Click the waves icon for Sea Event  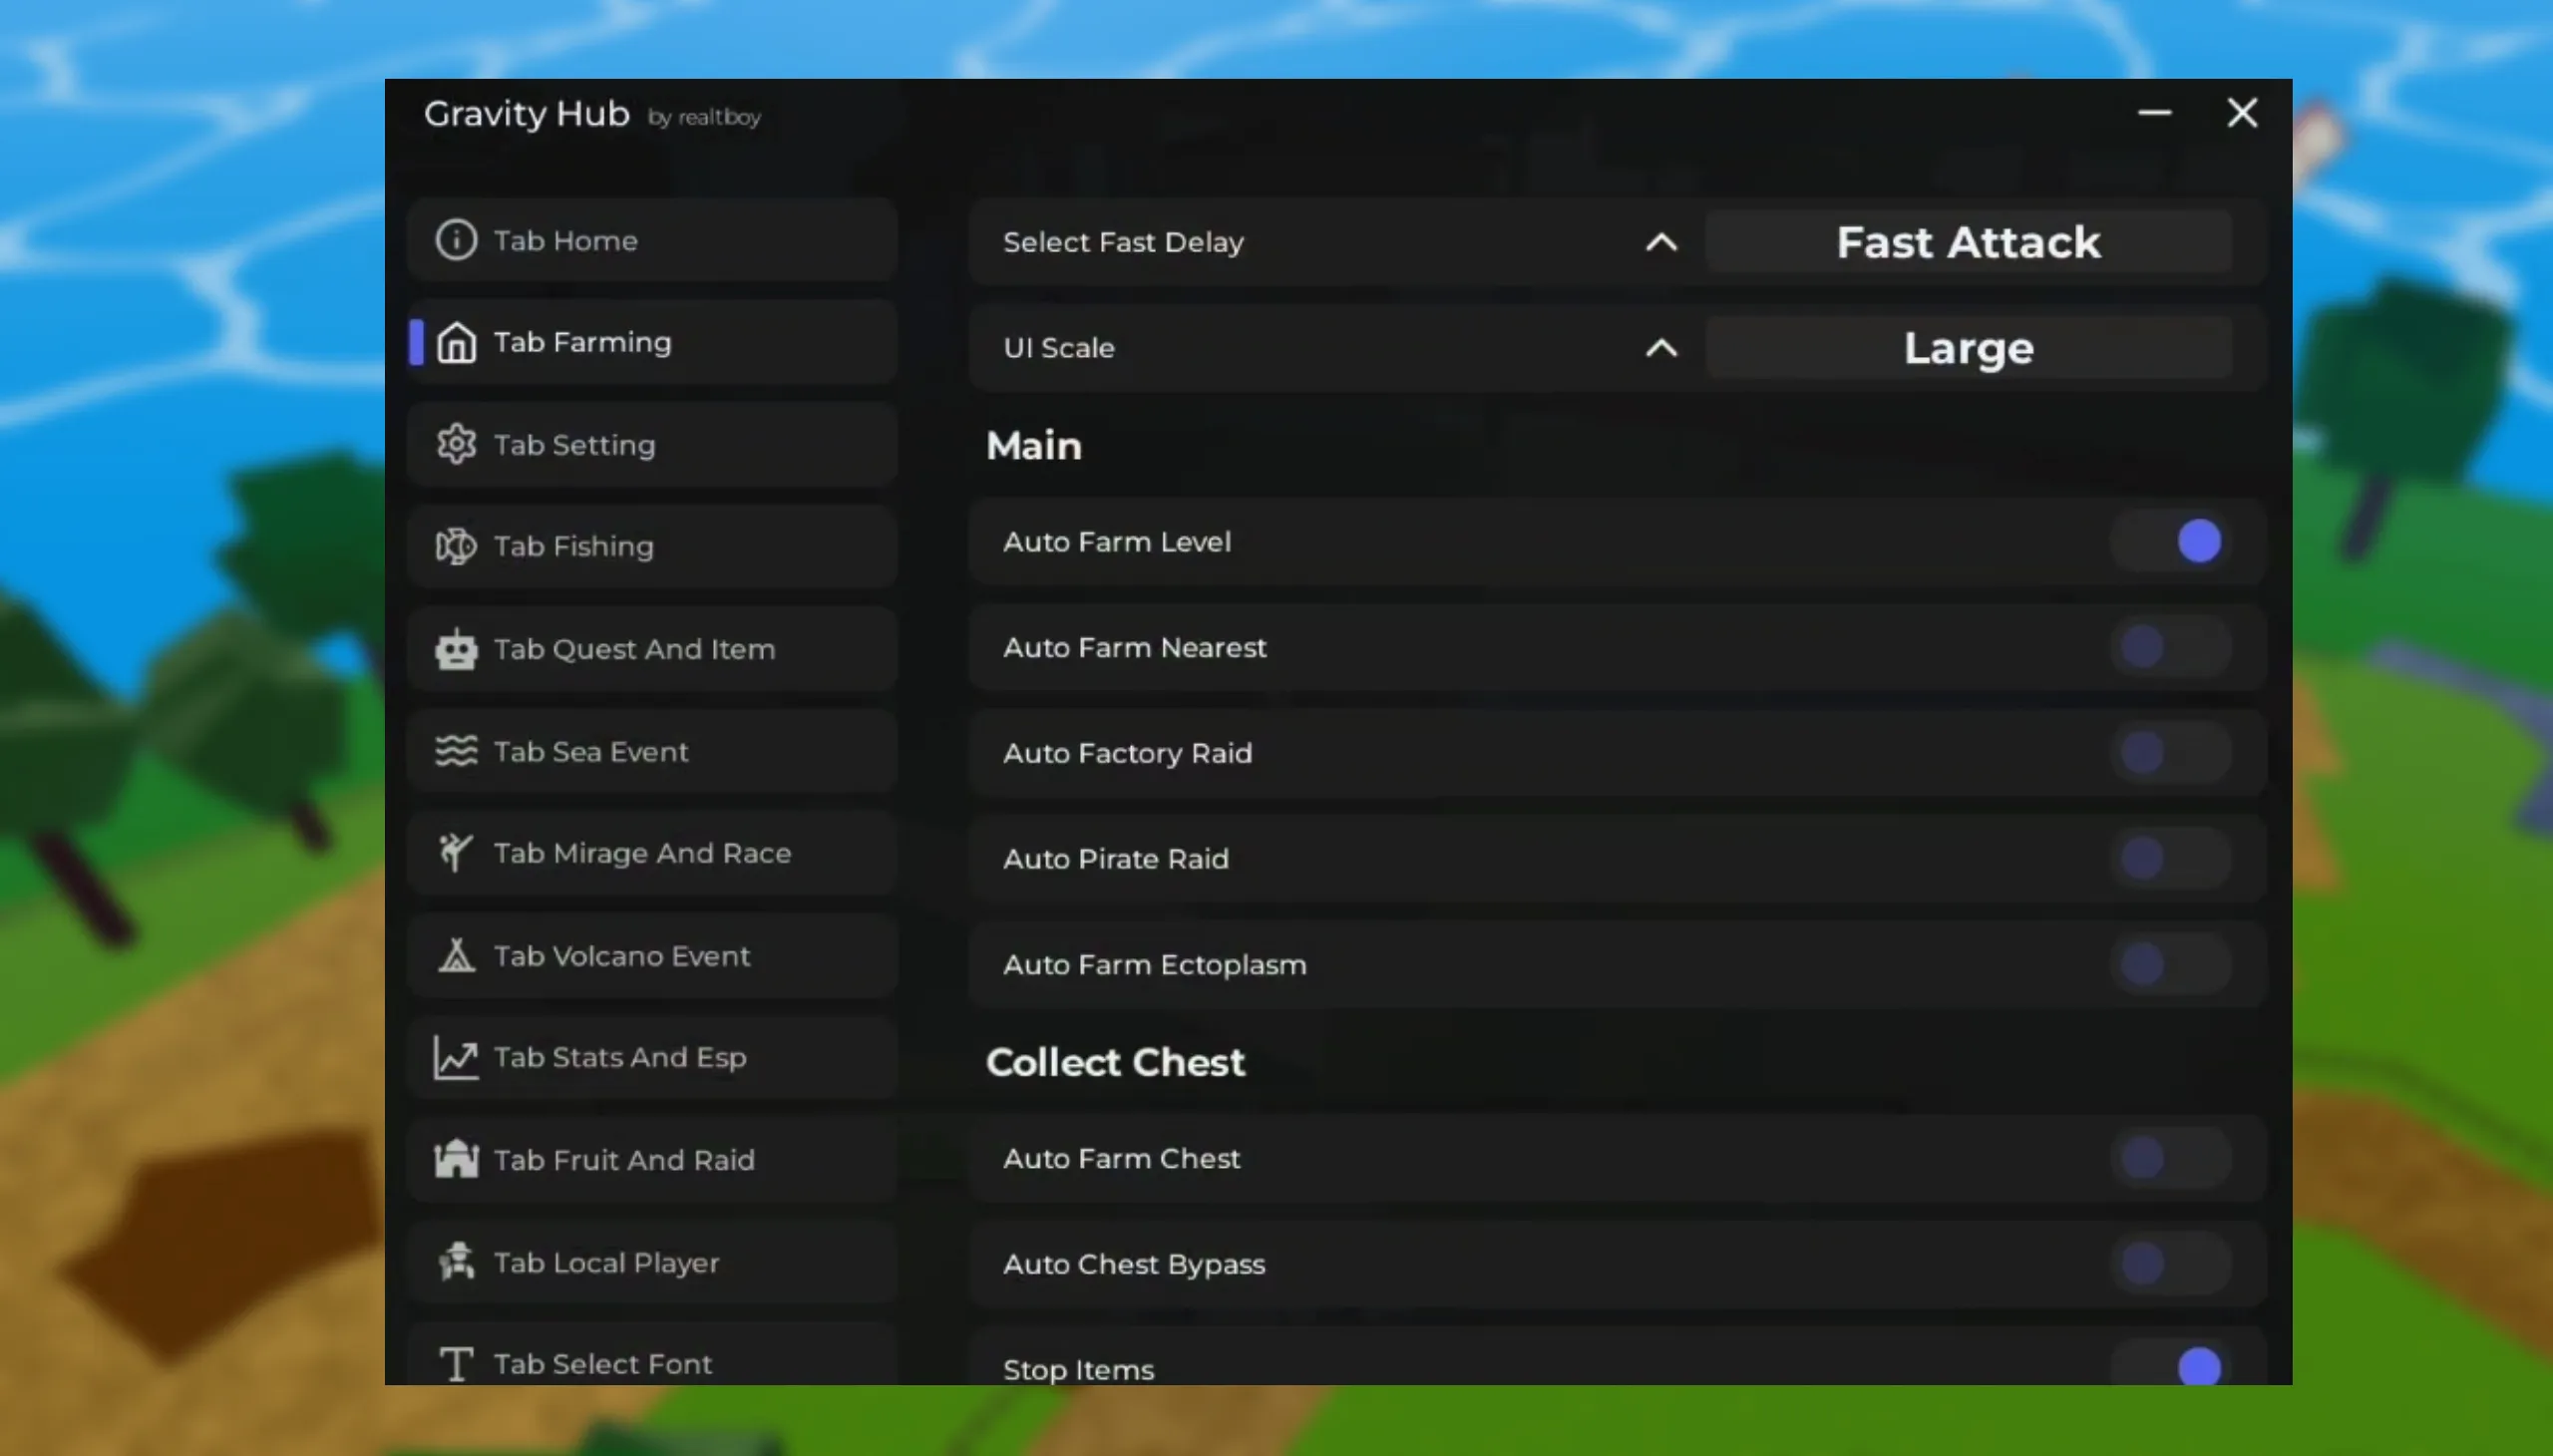point(456,751)
